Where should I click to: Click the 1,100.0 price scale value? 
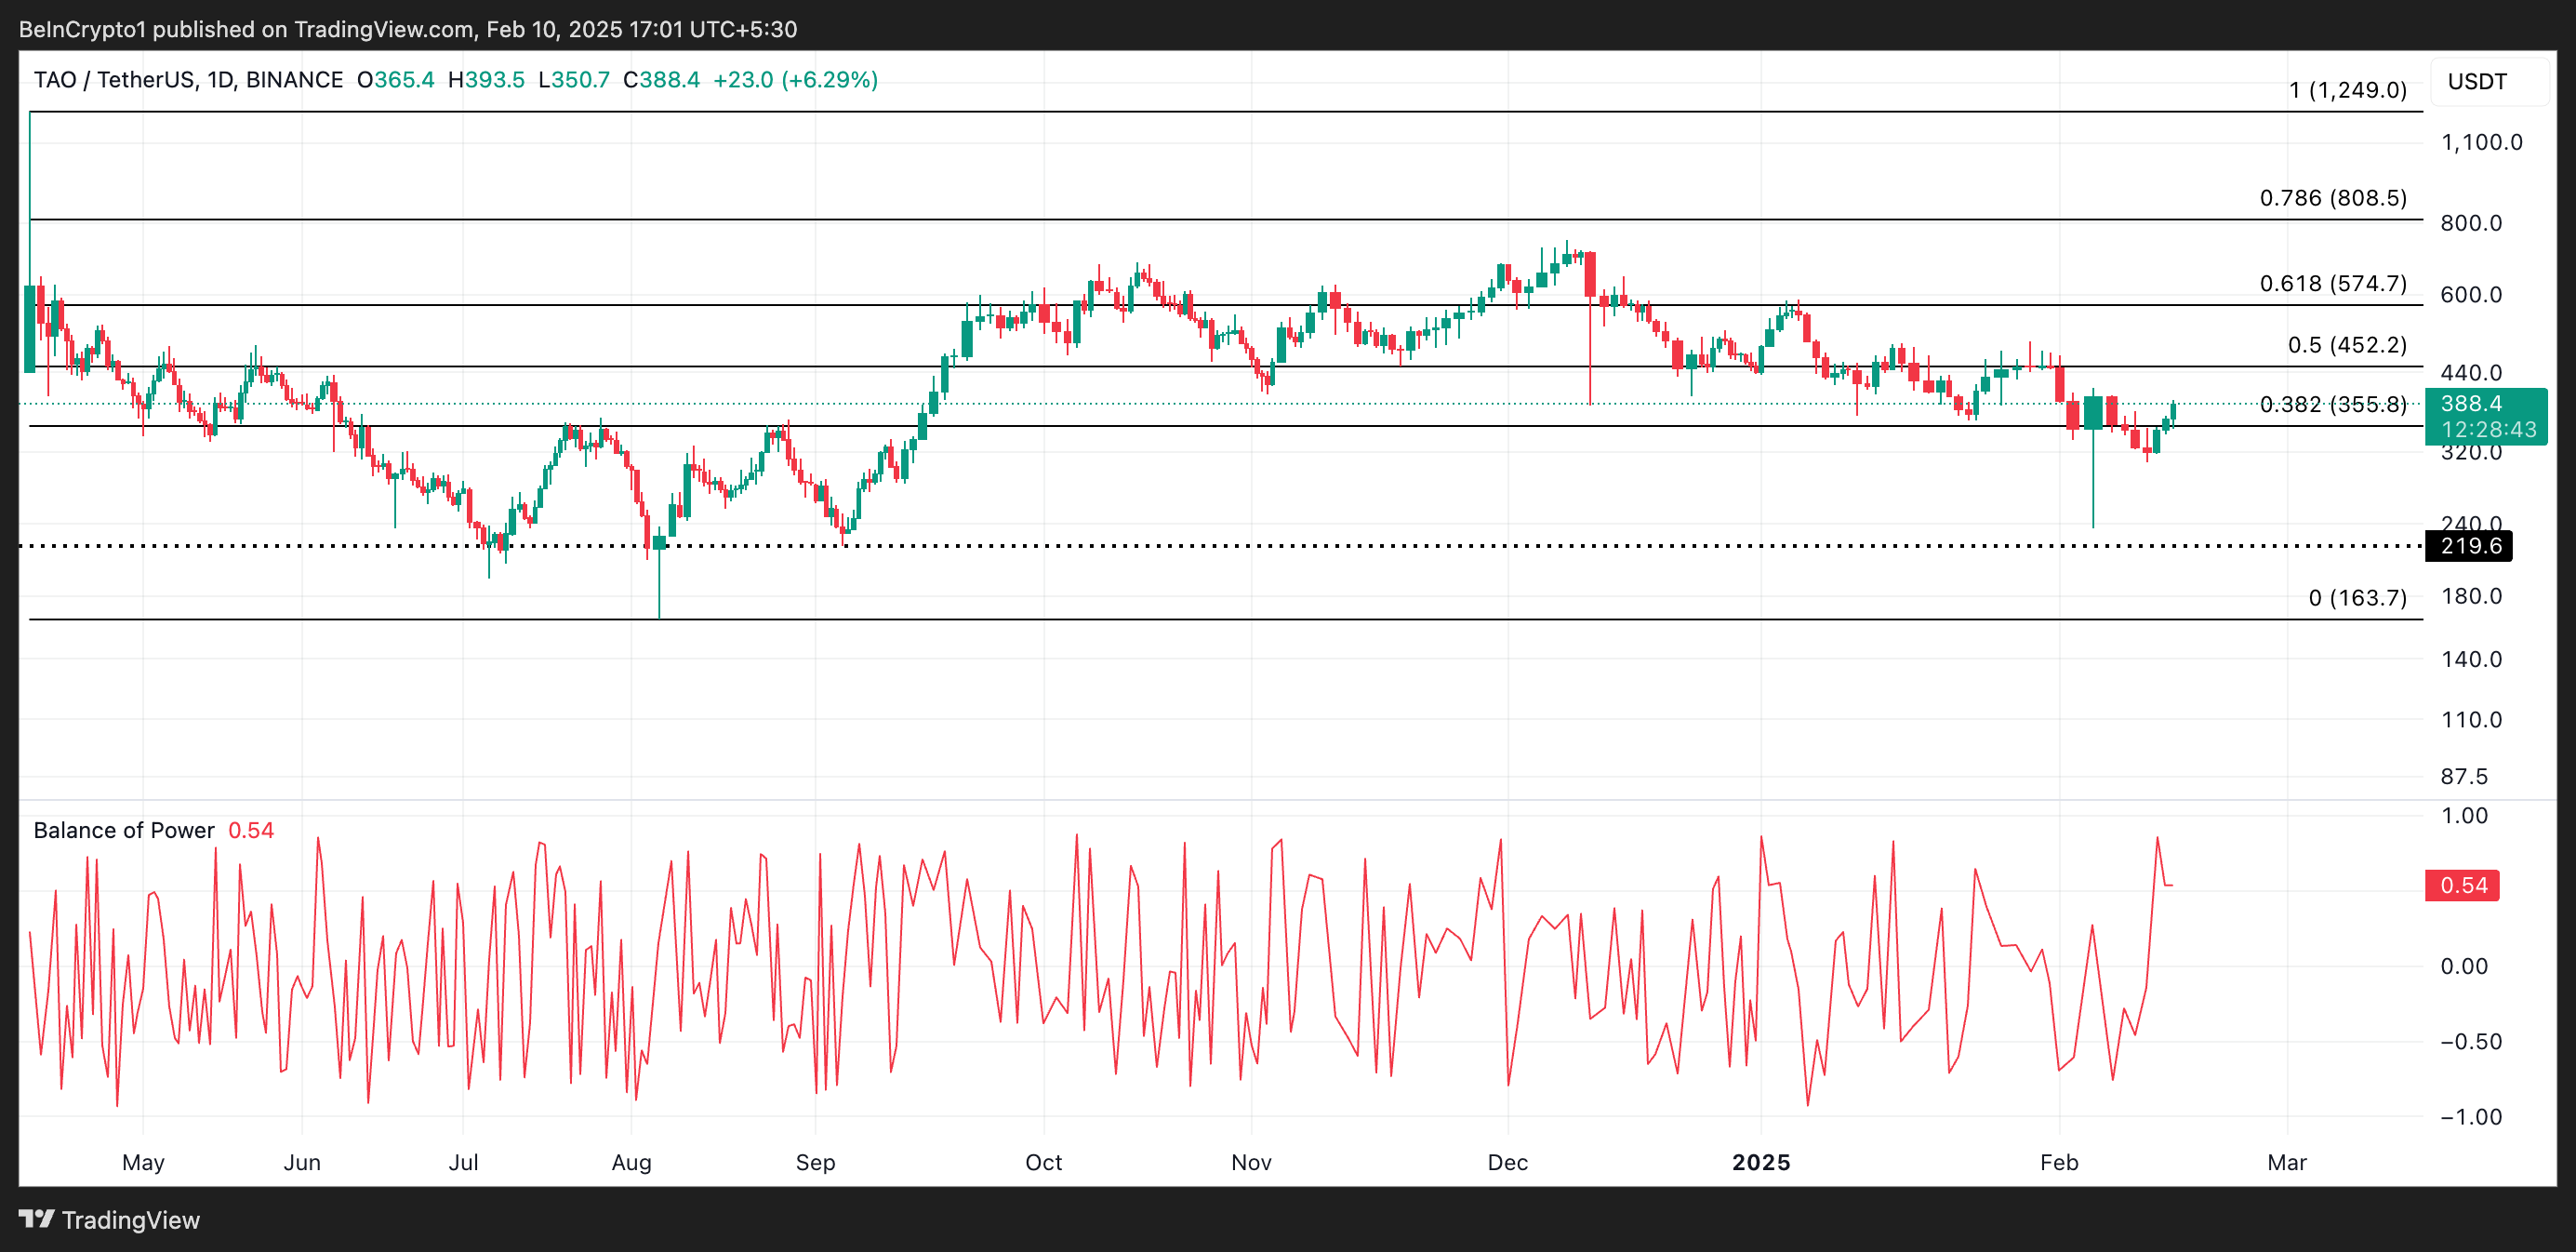(2481, 142)
